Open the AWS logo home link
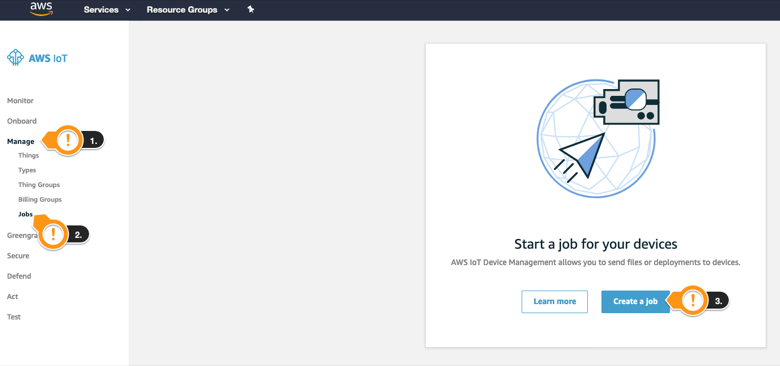Image resolution: width=780 pixels, height=366 pixels. click(41, 9)
